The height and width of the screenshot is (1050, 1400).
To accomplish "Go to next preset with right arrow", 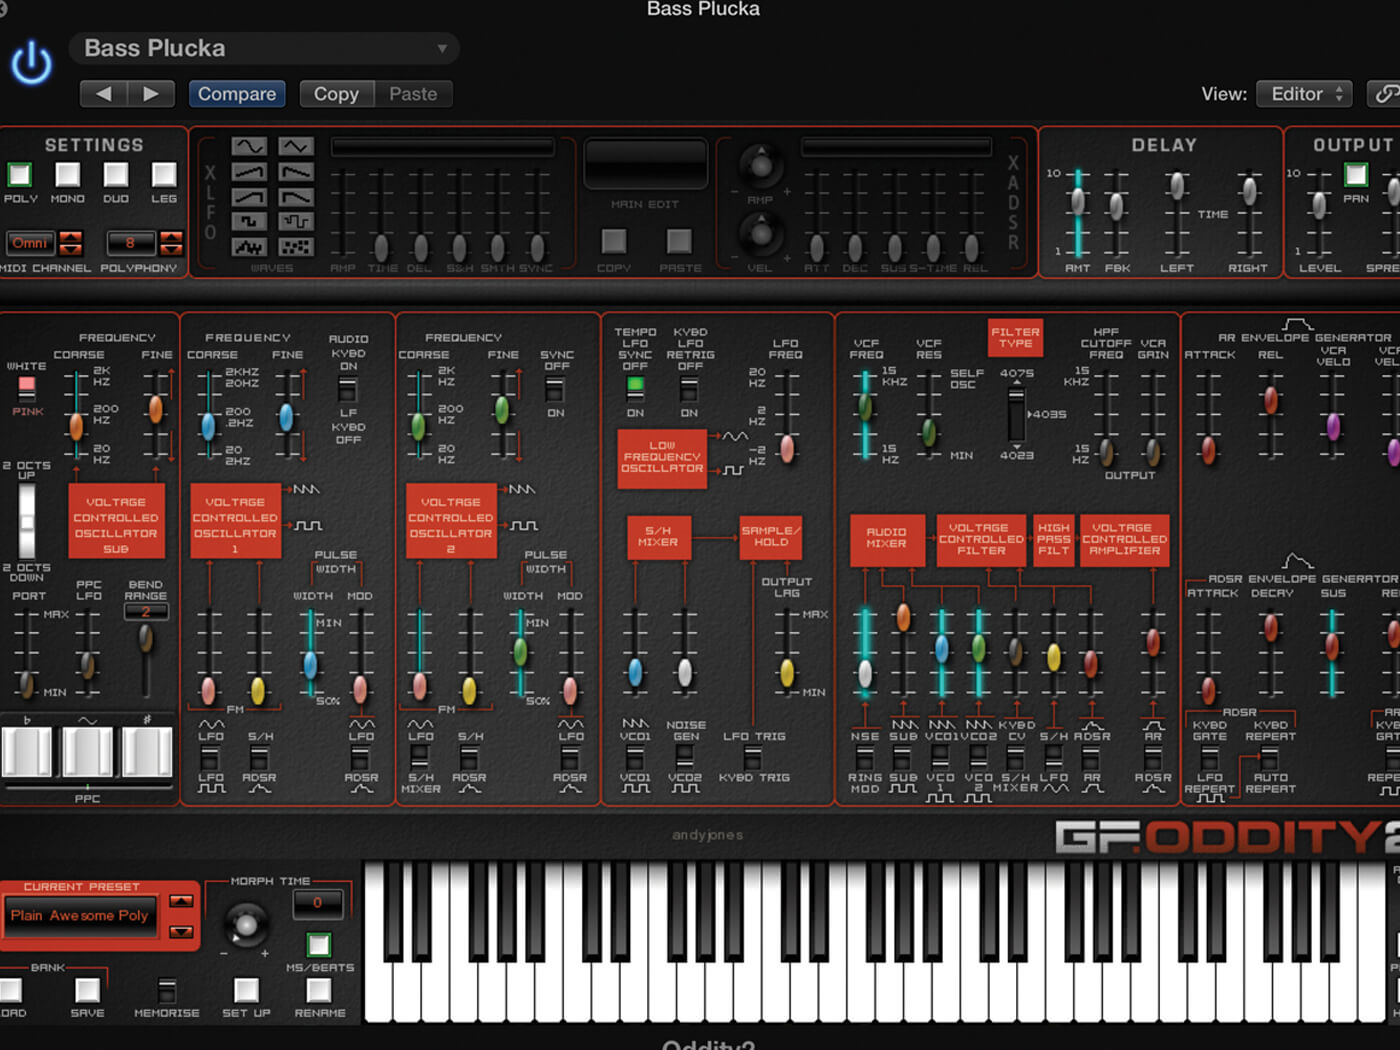I will [x=151, y=94].
